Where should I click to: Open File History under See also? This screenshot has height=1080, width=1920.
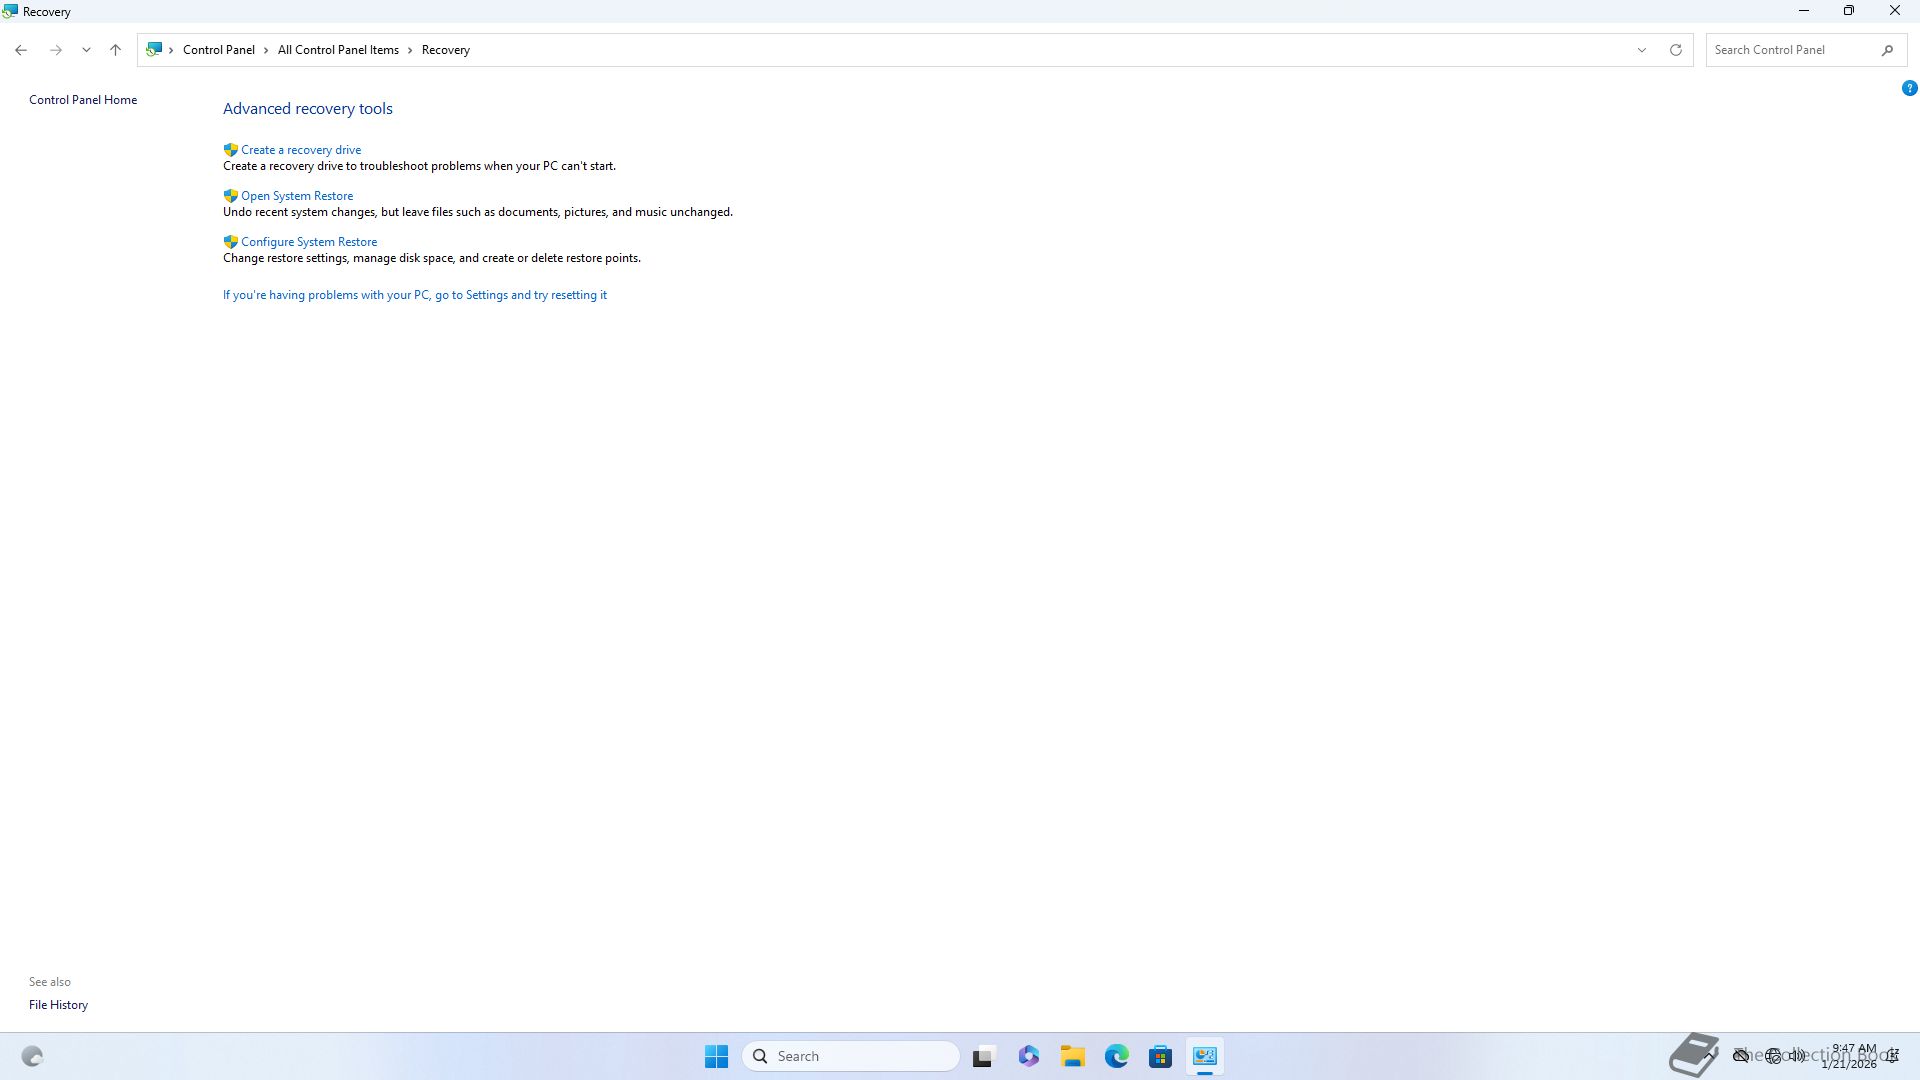point(58,1005)
